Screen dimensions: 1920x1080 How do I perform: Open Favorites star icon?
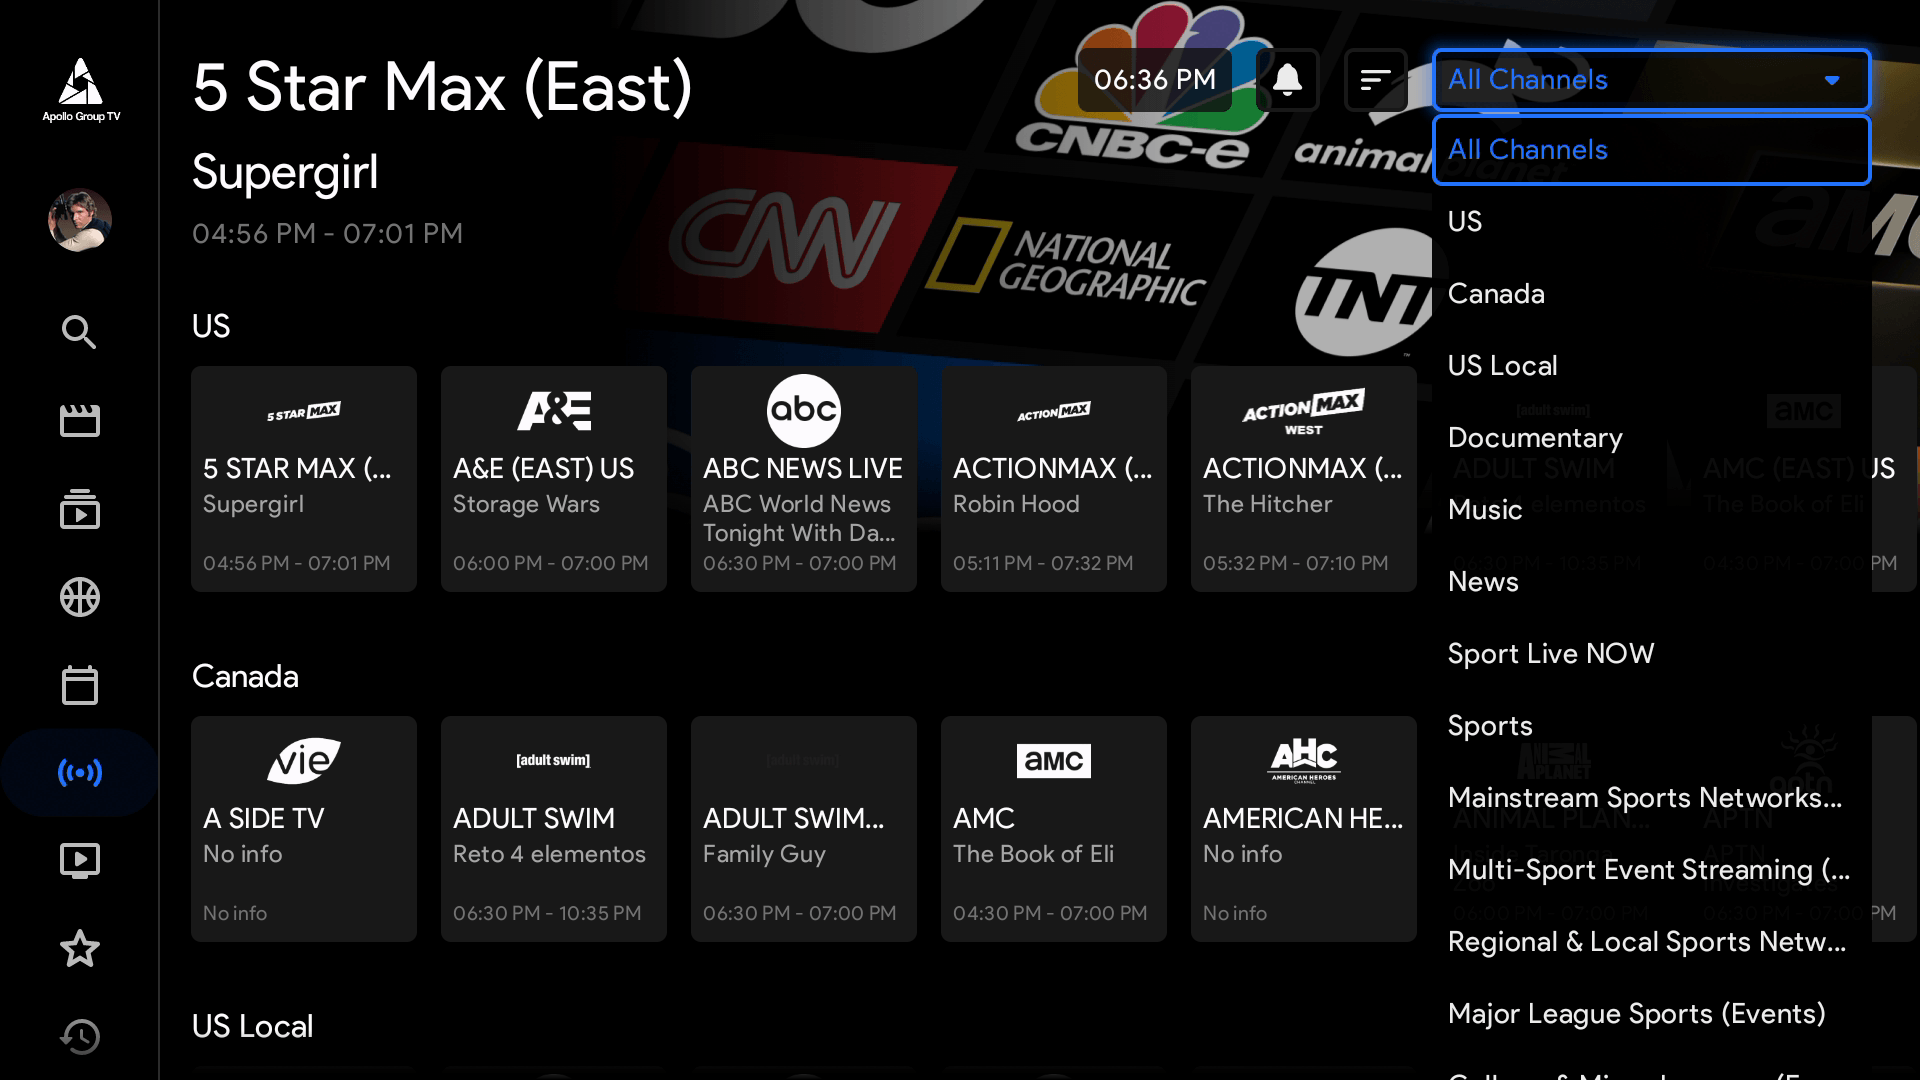[80, 949]
